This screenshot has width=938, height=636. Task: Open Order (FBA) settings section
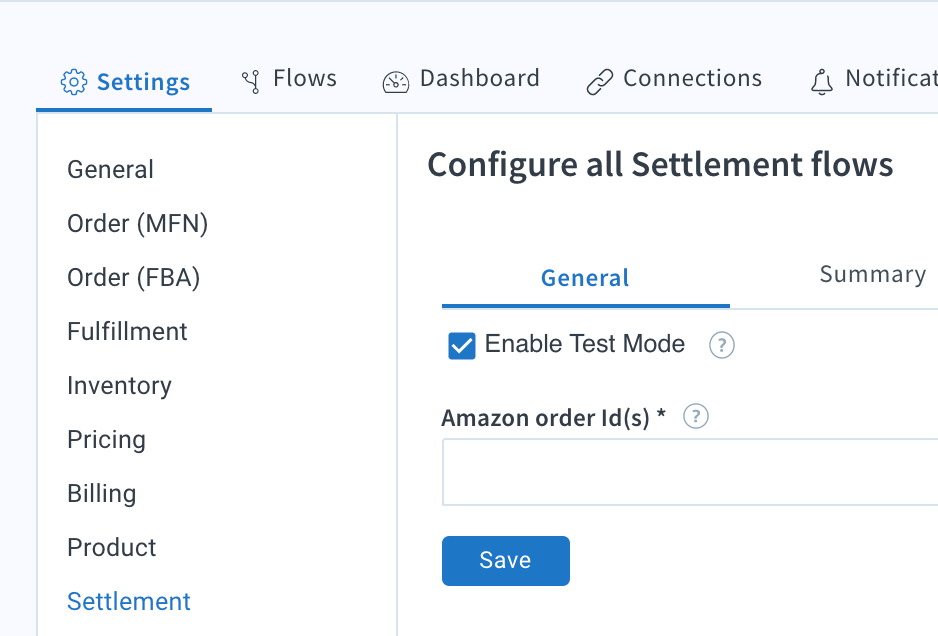pyautogui.click(x=133, y=278)
